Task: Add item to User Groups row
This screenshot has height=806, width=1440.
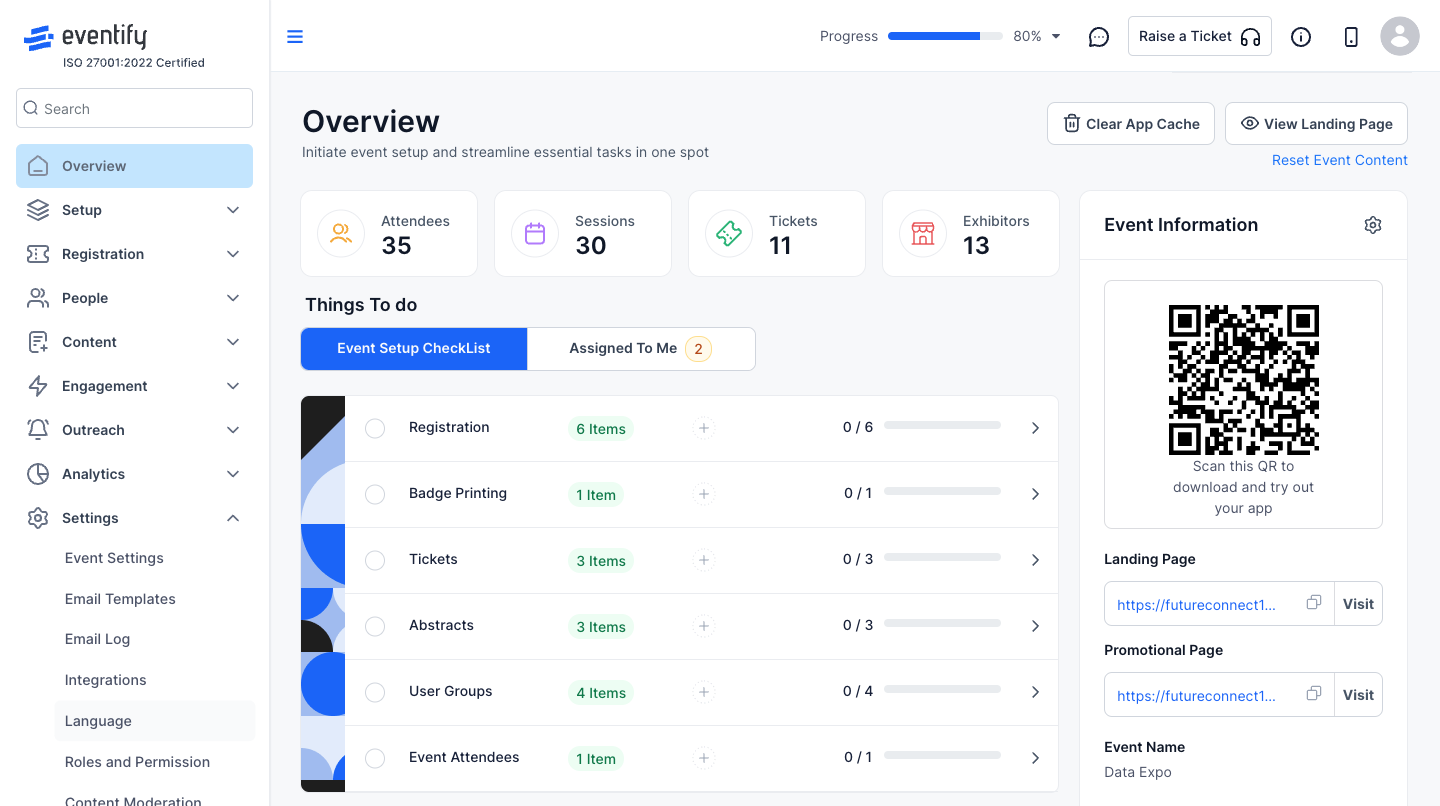Action: [704, 692]
